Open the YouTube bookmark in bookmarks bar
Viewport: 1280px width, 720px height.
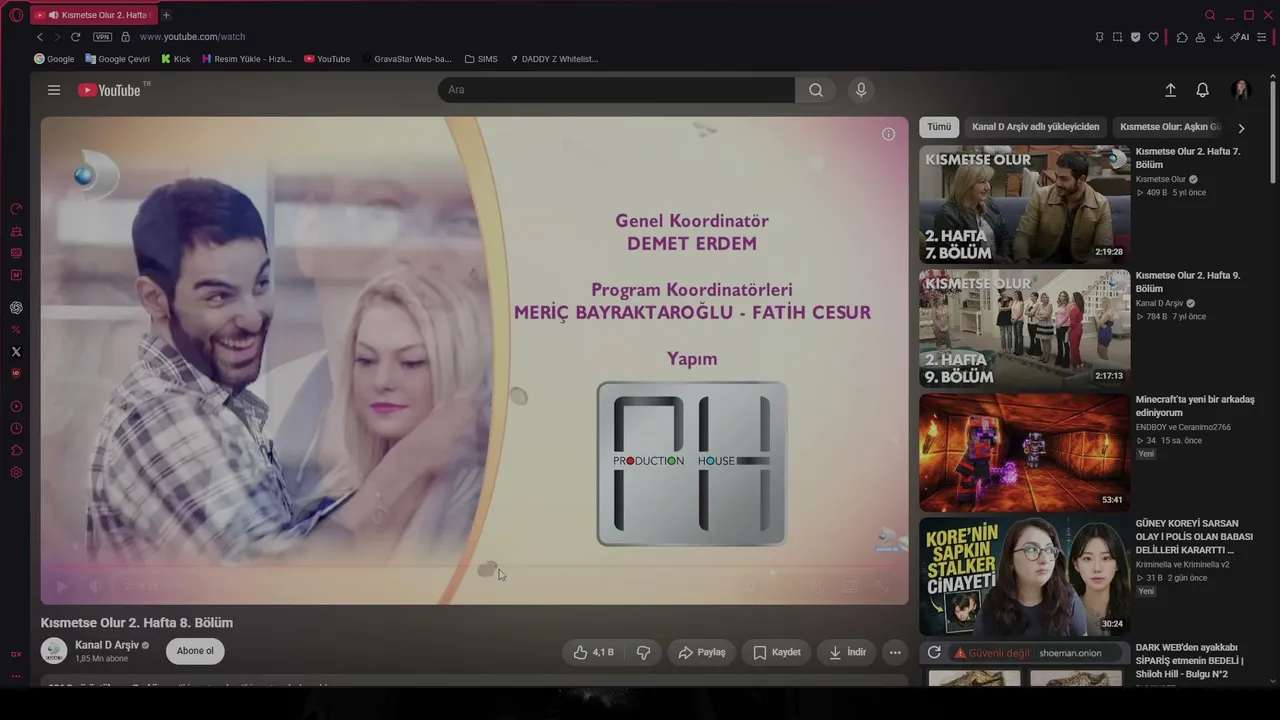tap(327, 59)
